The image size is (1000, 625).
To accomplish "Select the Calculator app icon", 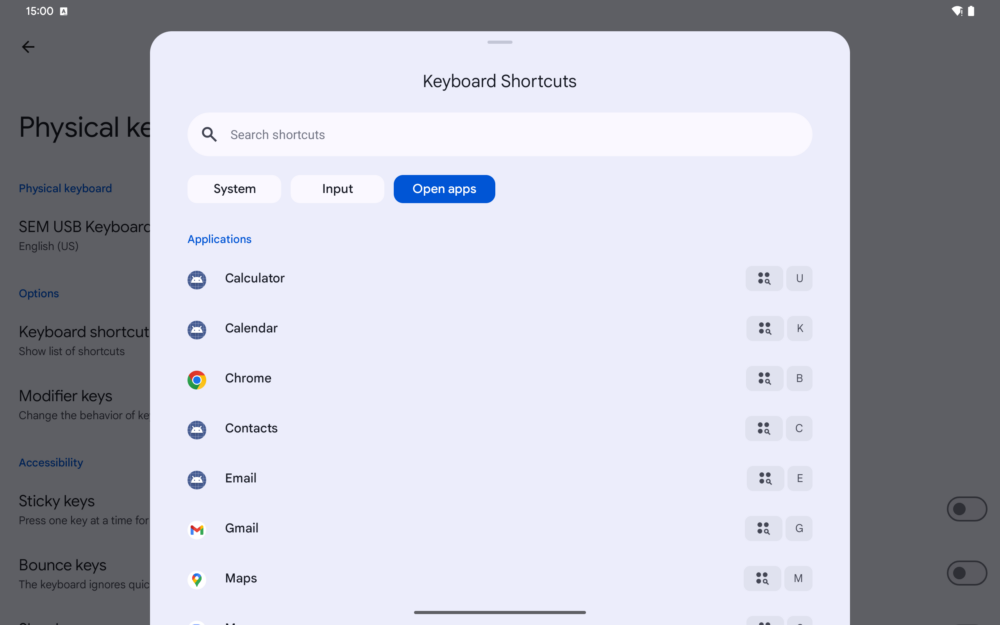I will 197,279.
